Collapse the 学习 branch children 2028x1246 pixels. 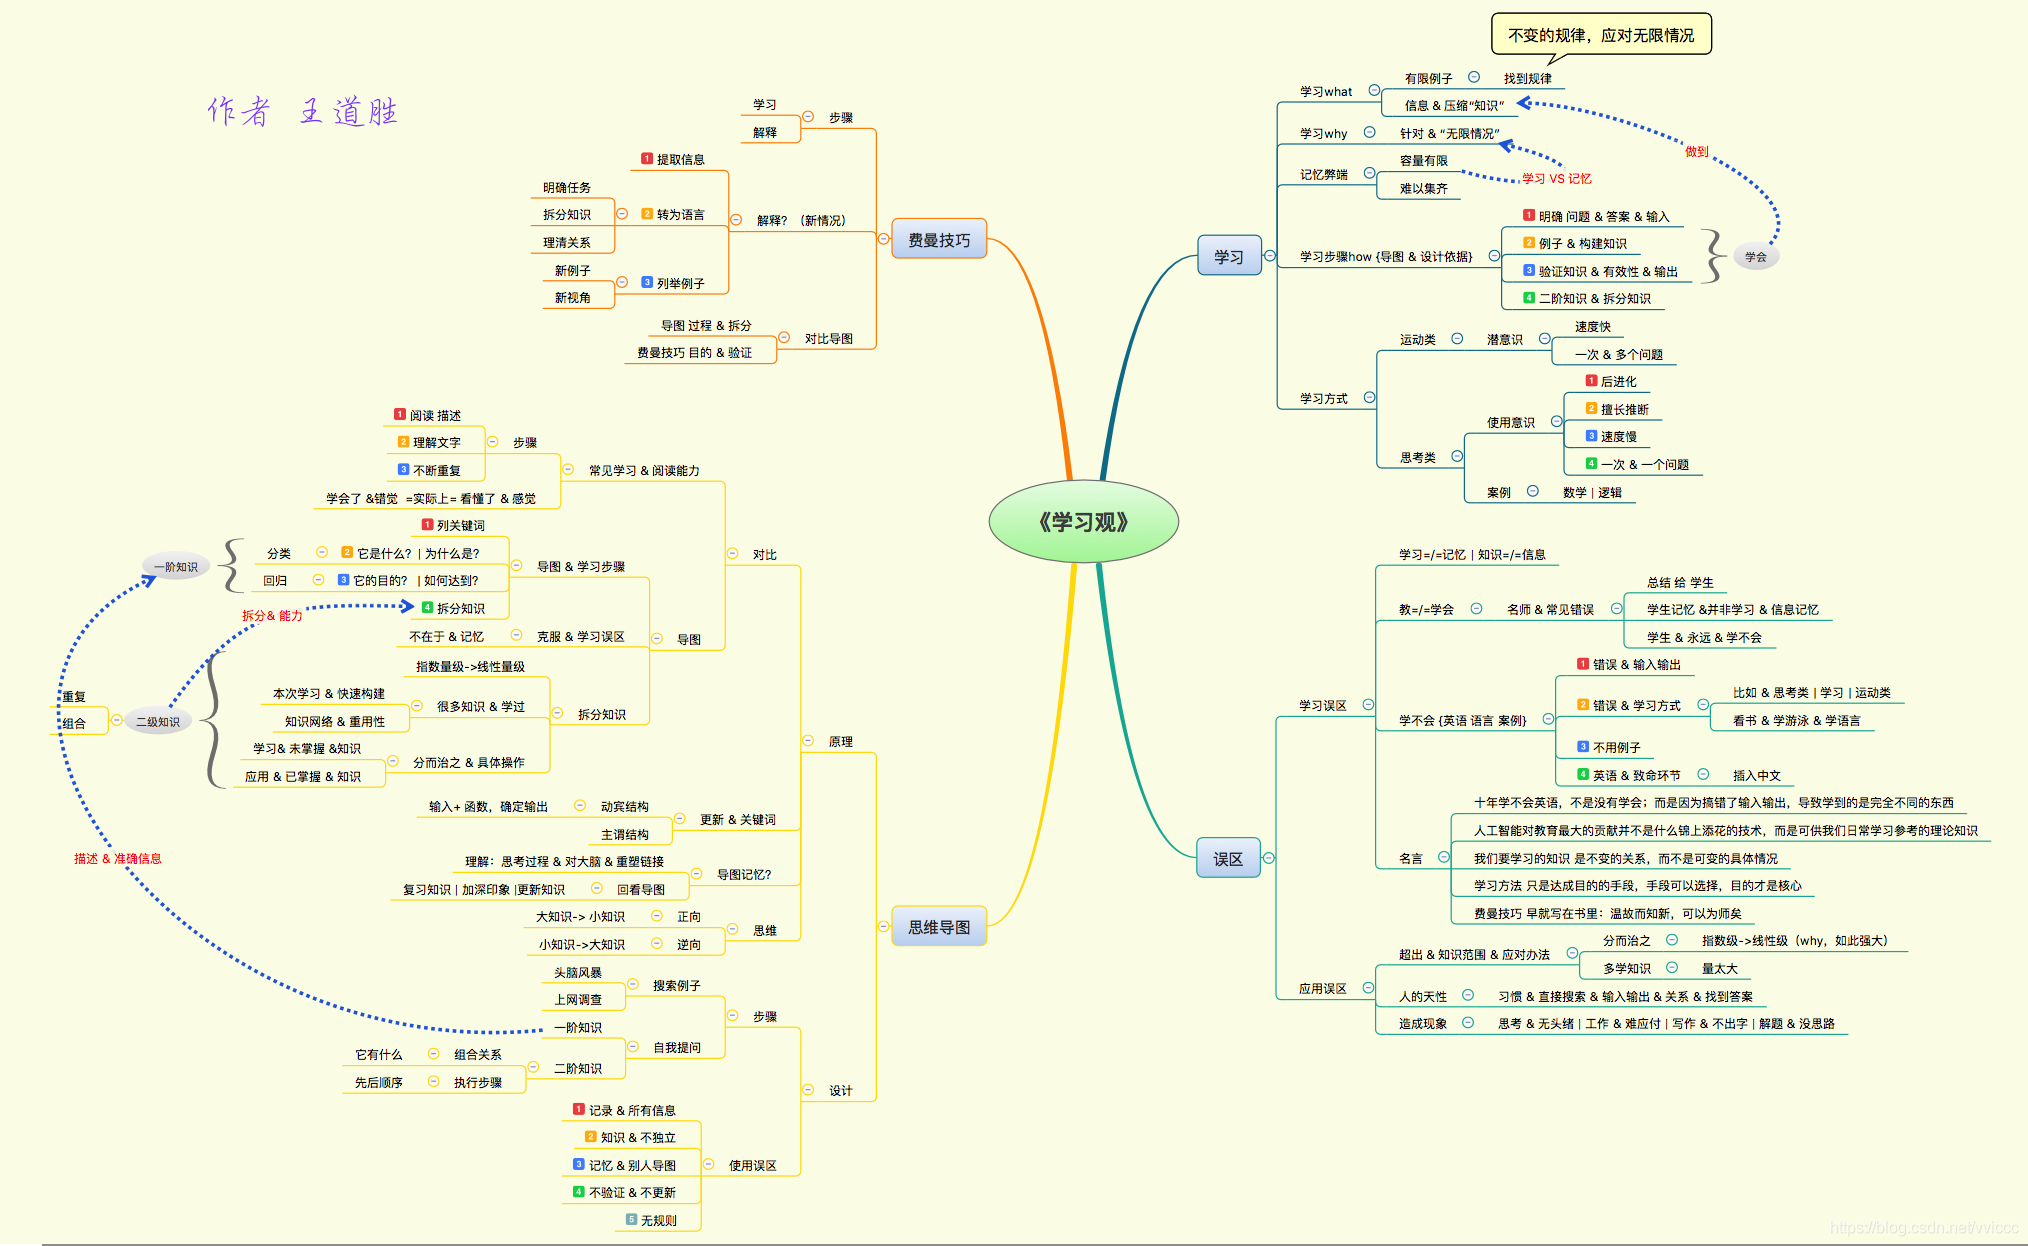1270,256
